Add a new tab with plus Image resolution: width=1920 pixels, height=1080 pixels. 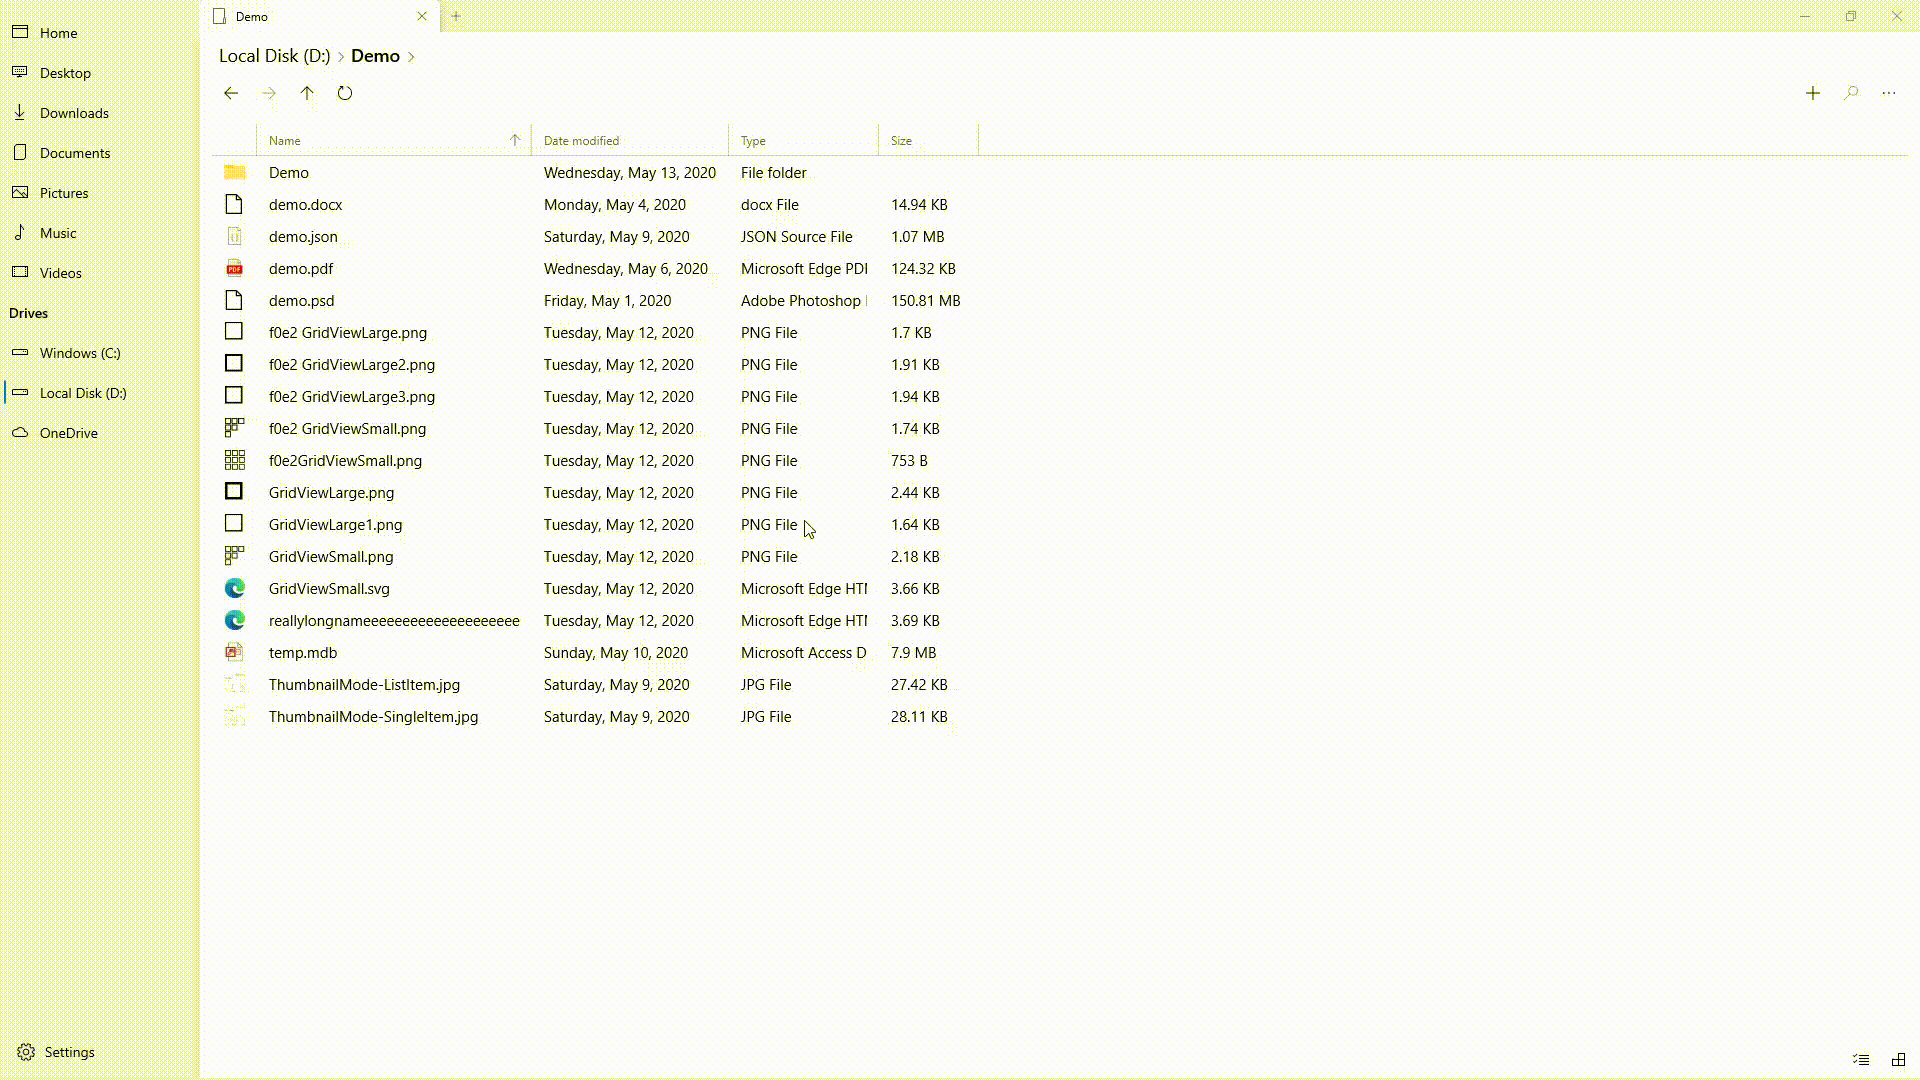(456, 16)
